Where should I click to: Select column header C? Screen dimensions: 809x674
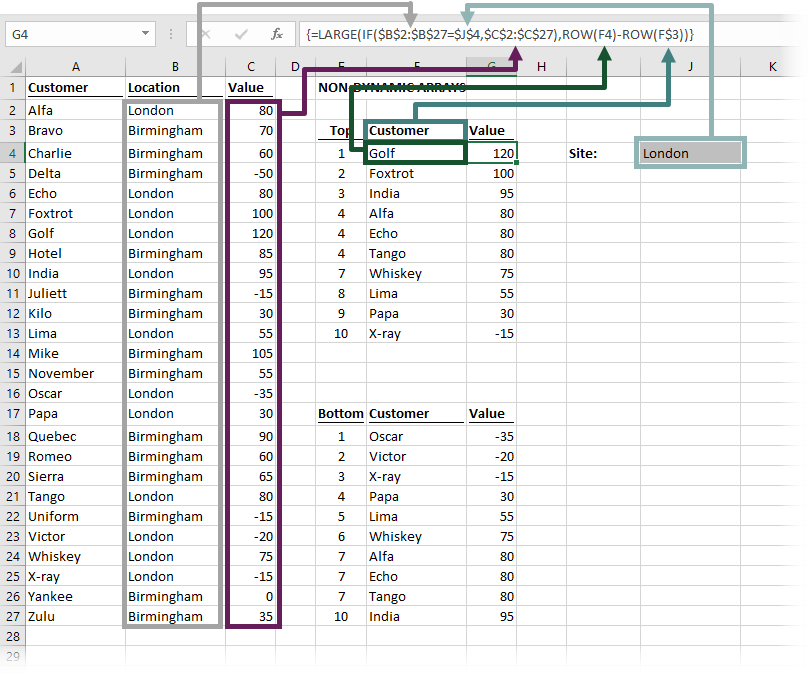[251, 67]
